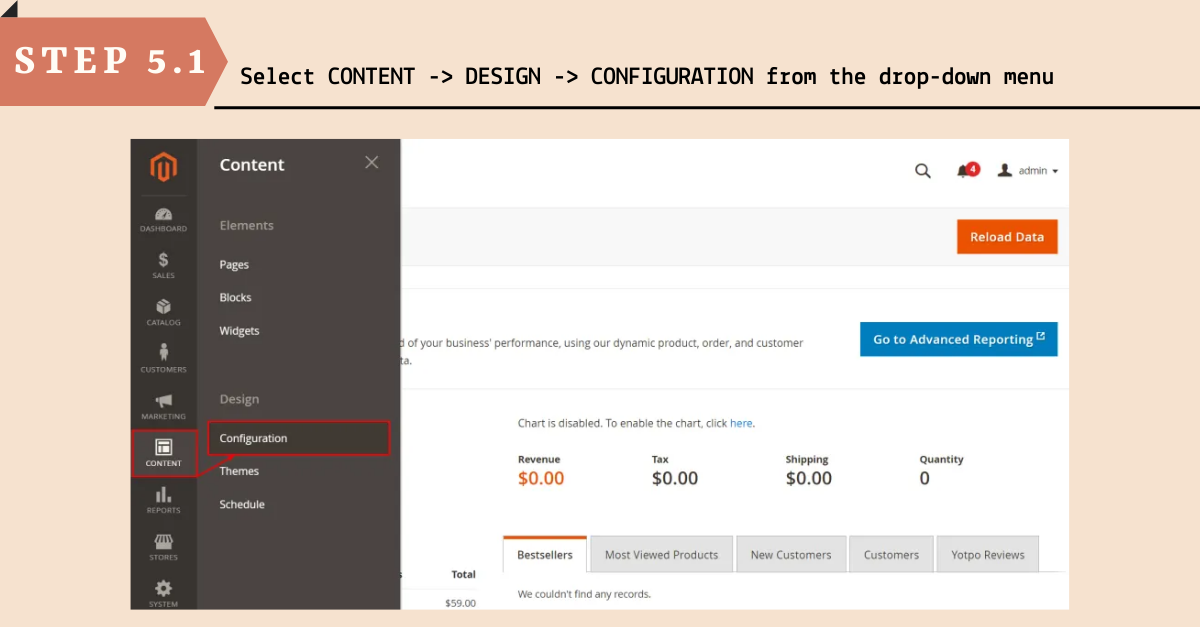
Task: Open the notifications bell icon
Action: pos(965,171)
